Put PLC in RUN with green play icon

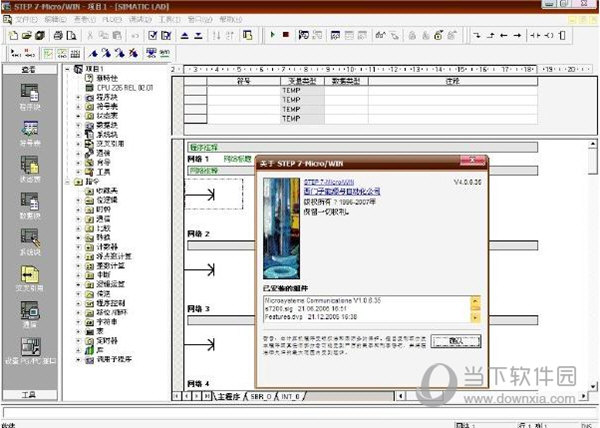tap(272, 35)
